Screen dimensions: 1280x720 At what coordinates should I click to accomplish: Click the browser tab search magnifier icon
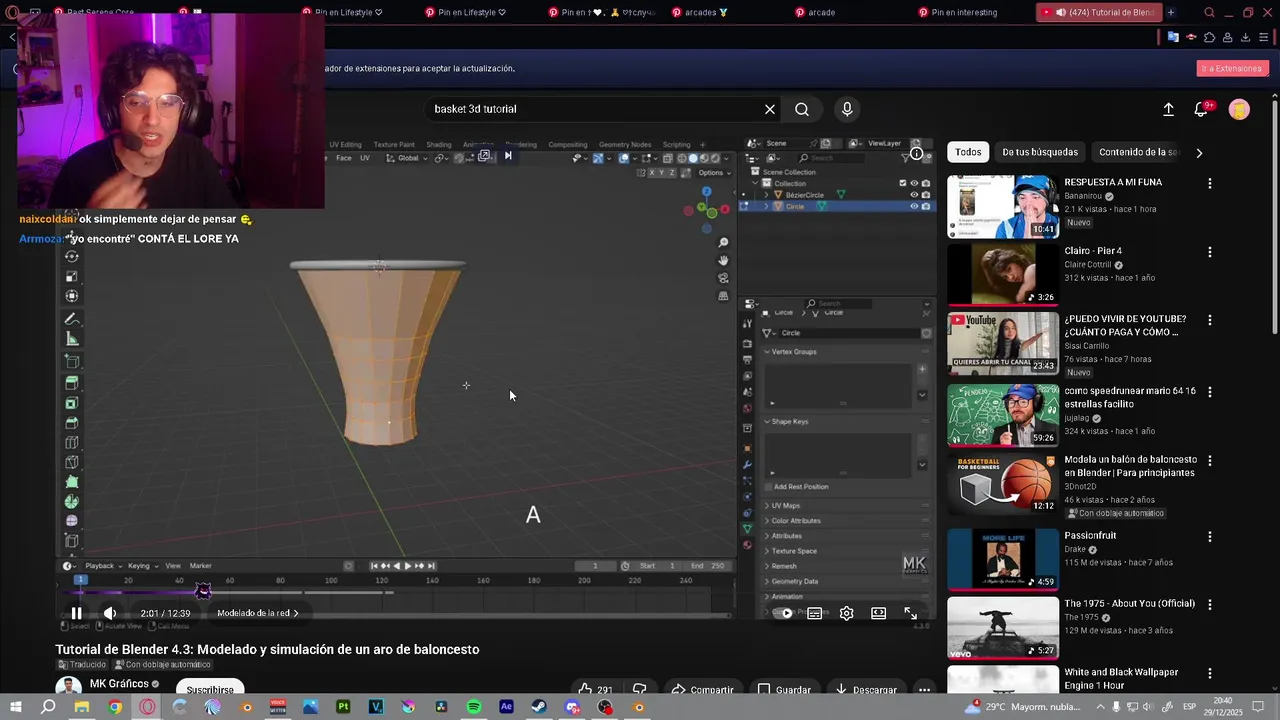1209,12
